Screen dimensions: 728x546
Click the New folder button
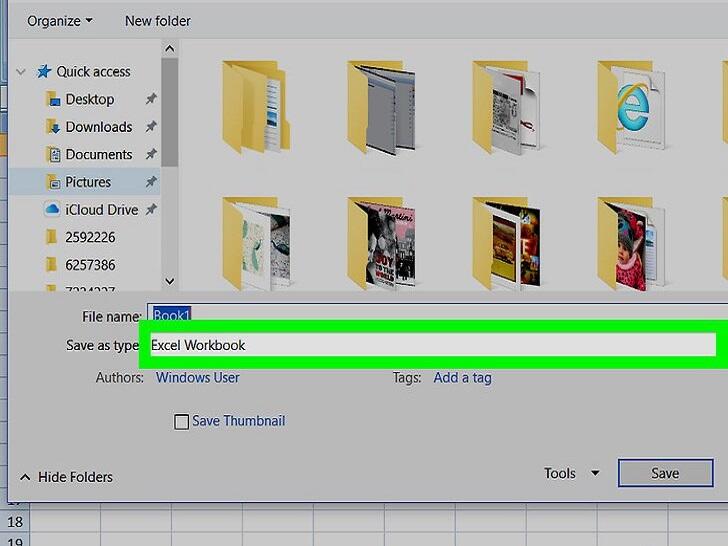pos(158,21)
